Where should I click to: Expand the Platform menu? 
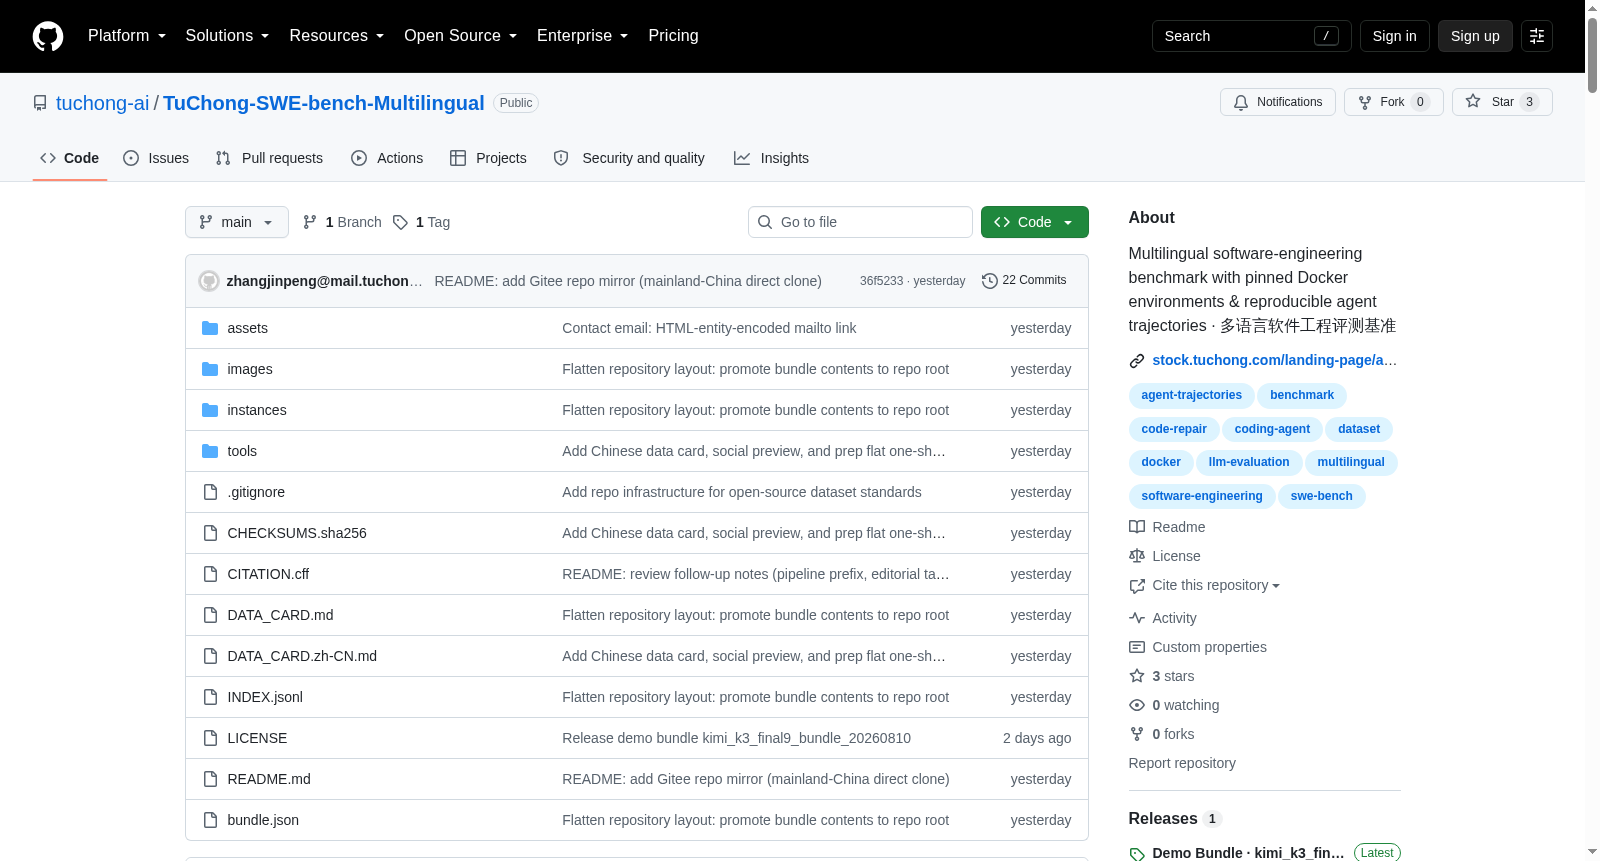[x=127, y=36]
